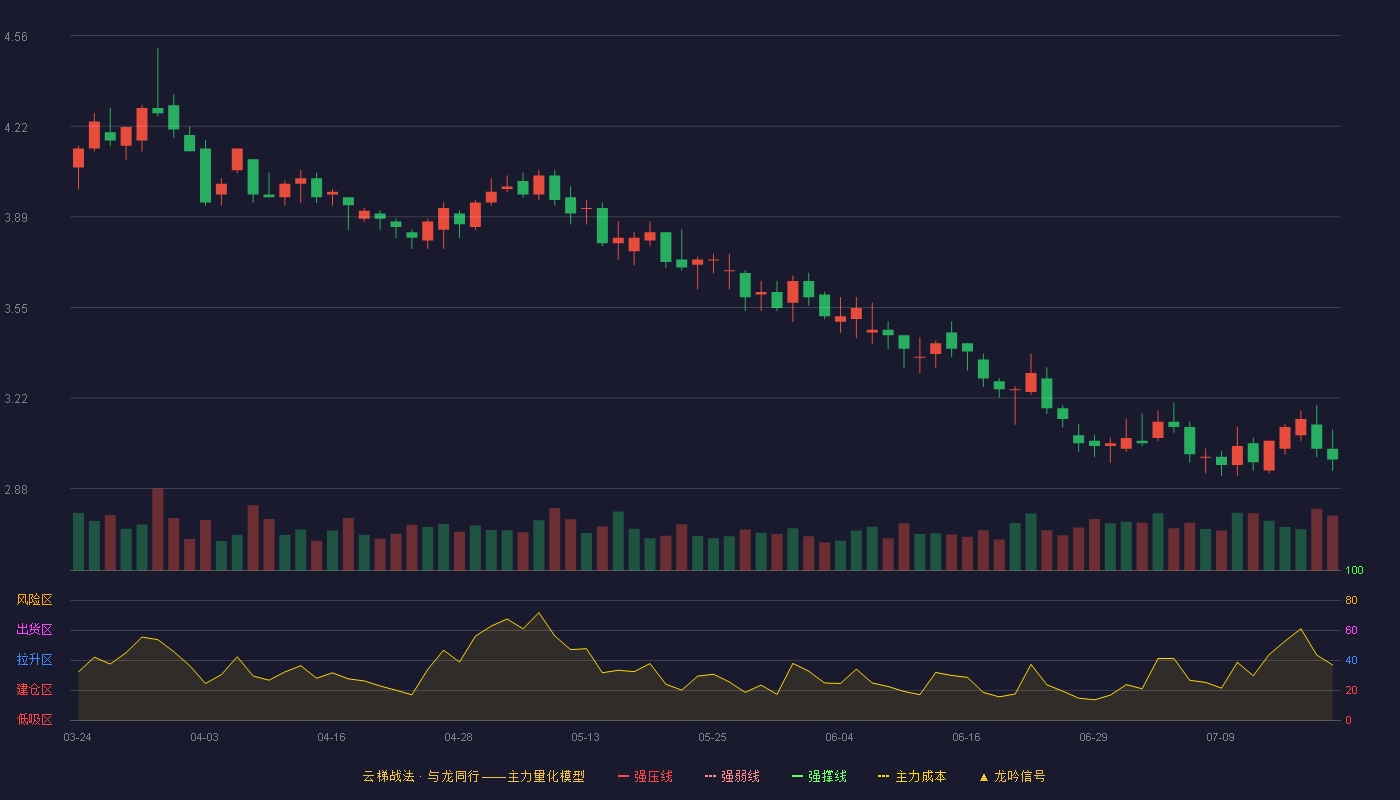Click the tallest red volume bar

coord(158,529)
